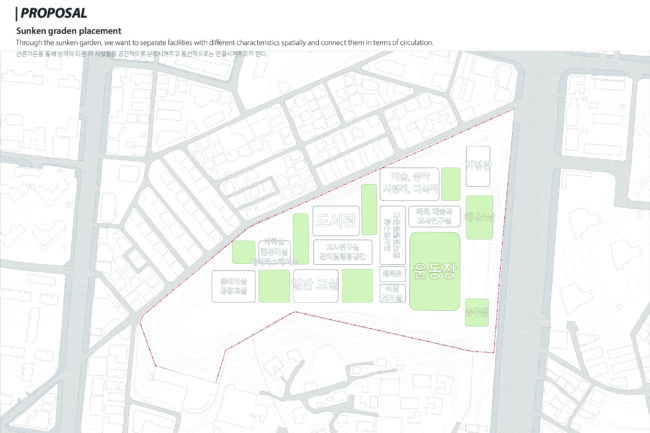The height and width of the screenshot is (433, 650).
Task: Select the 일반 교실 building block
Action: pyautogui.click(x=315, y=285)
